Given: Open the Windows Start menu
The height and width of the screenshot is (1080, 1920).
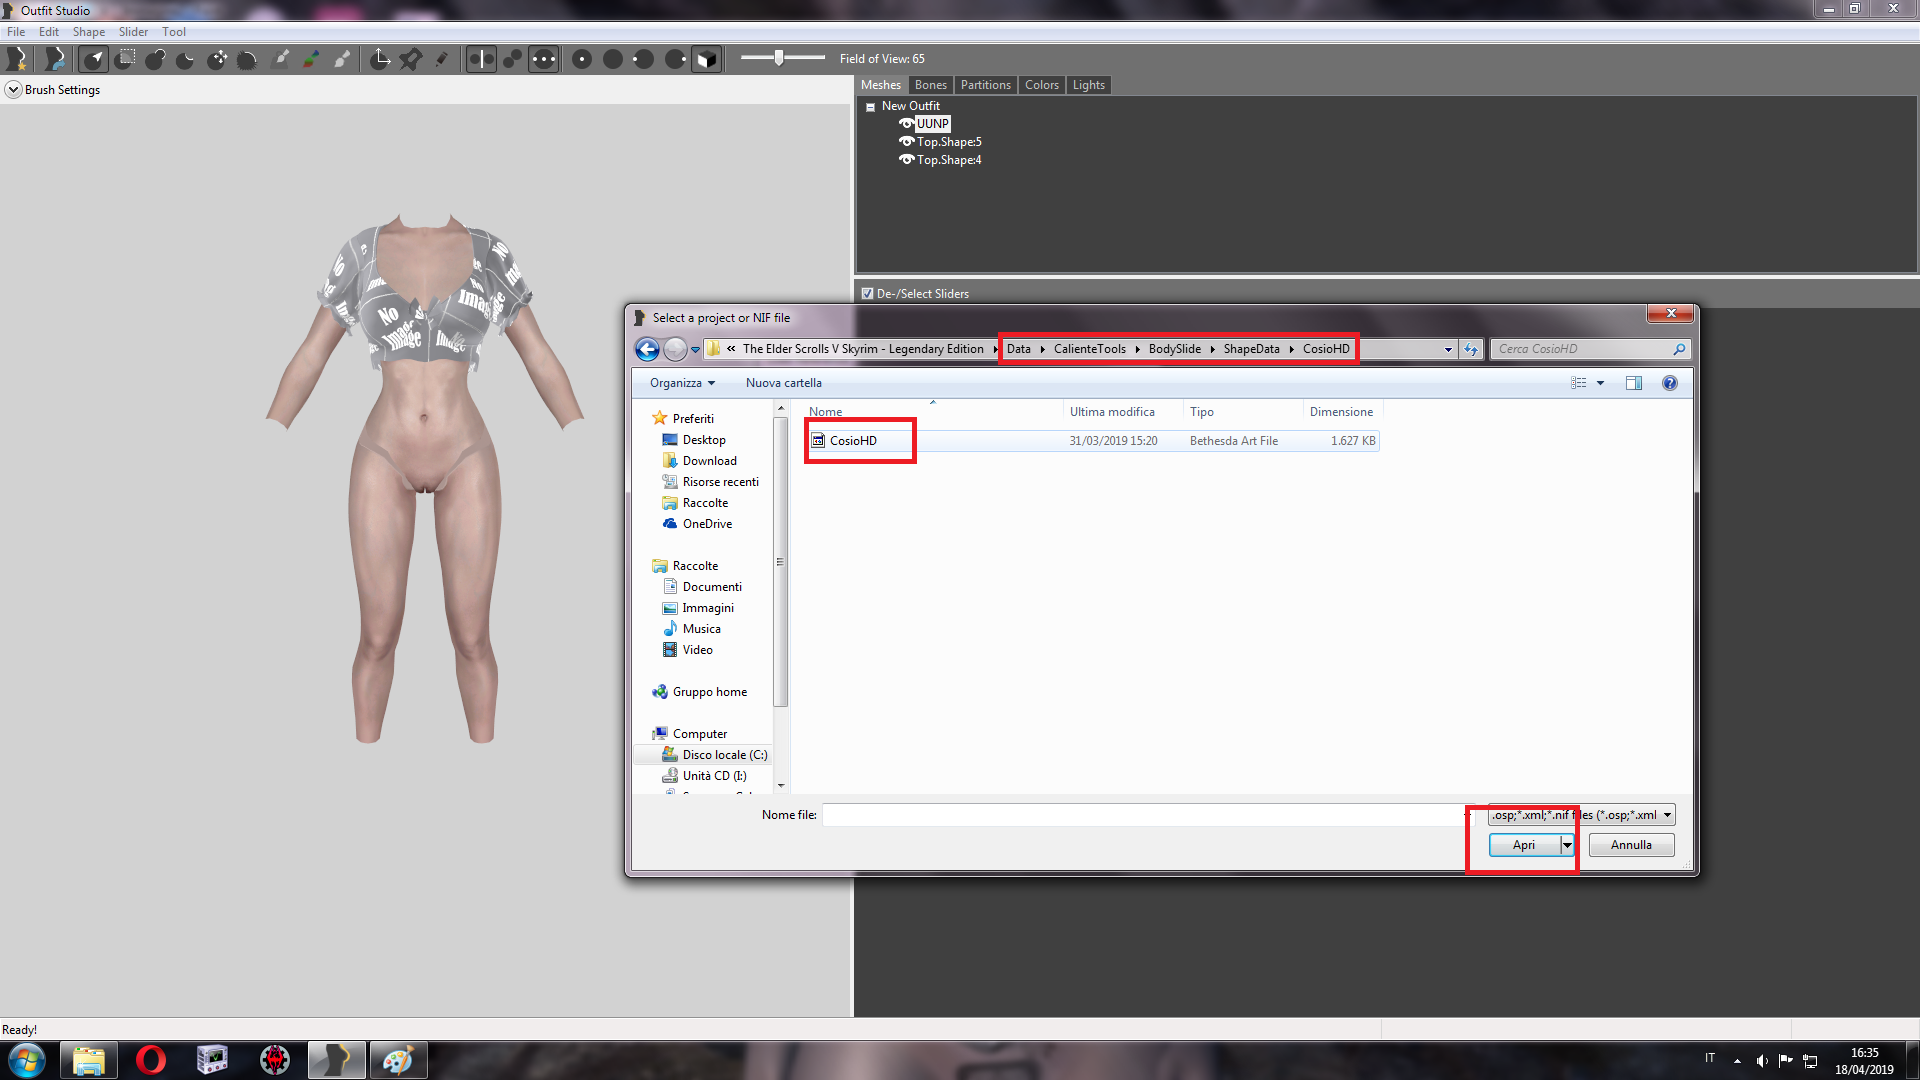Looking at the screenshot, I should pos(26,1060).
